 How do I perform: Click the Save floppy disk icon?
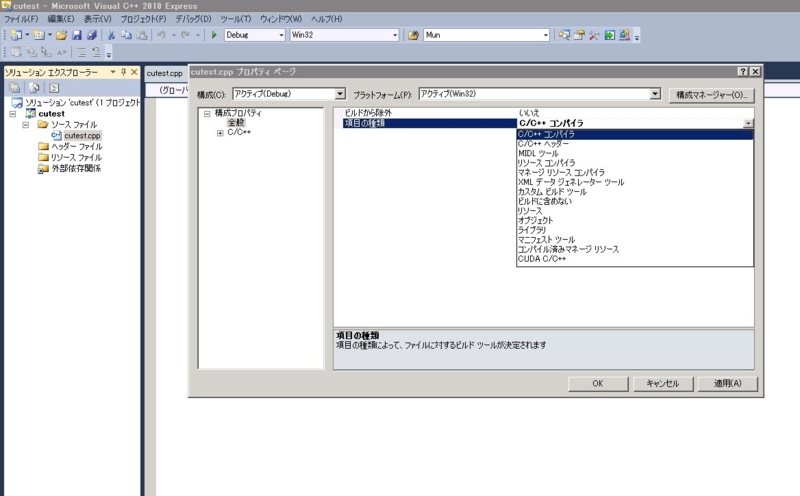click(x=77, y=35)
